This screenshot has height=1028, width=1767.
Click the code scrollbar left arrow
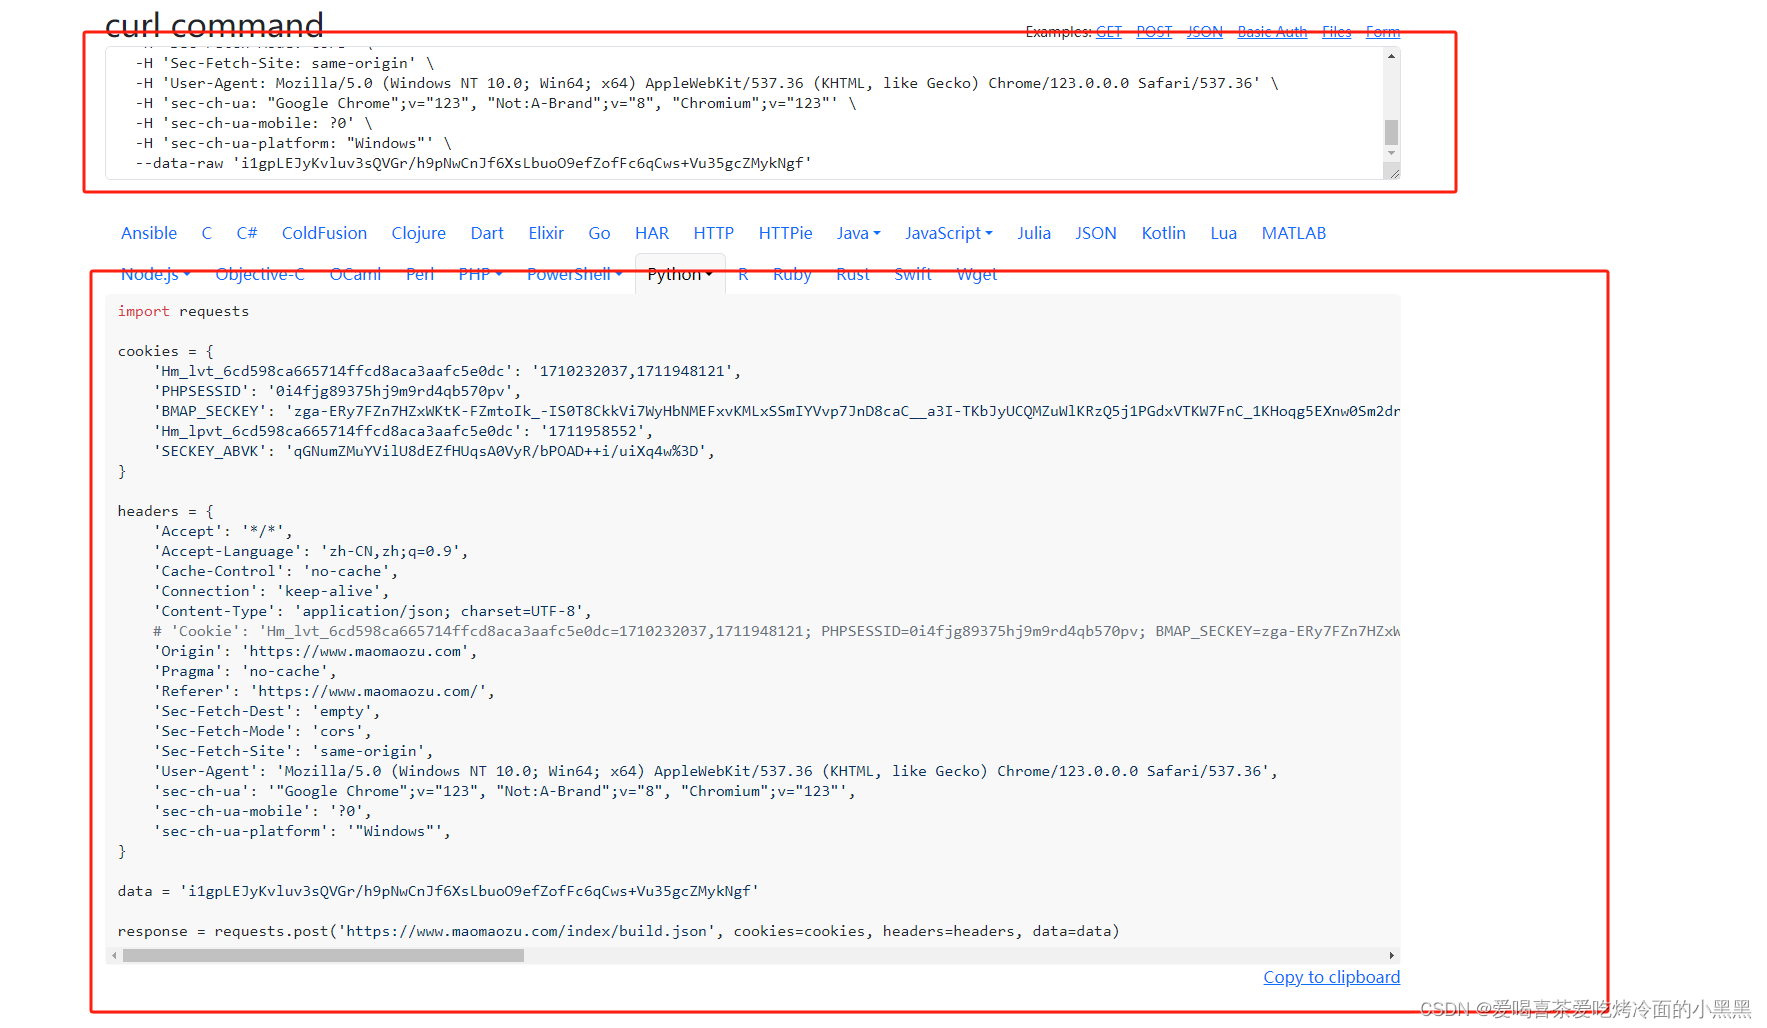click(114, 955)
